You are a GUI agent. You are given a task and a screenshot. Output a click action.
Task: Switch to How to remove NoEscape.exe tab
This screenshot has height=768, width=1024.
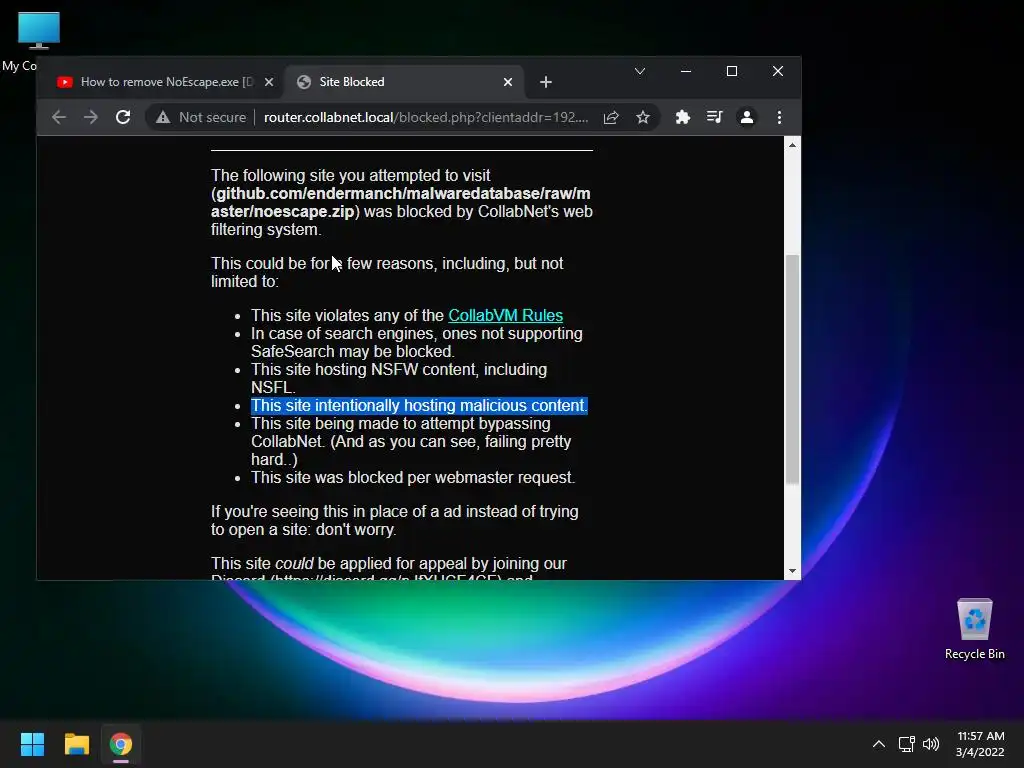163,82
